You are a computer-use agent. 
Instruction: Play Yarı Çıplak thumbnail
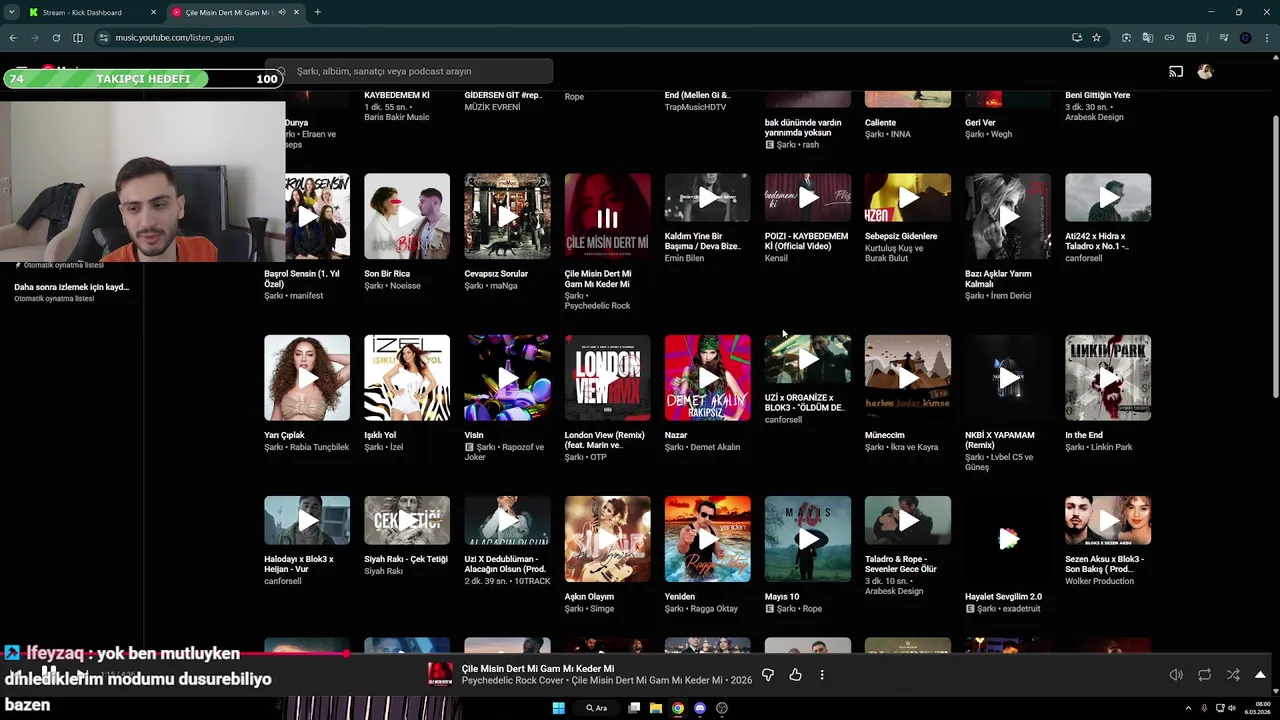(x=307, y=377)
